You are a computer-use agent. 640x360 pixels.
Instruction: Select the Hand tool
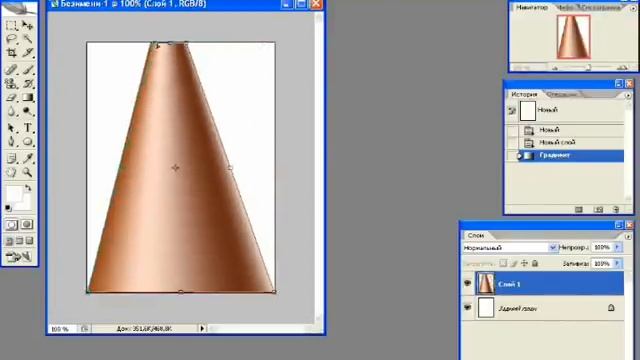coord(11,172)
